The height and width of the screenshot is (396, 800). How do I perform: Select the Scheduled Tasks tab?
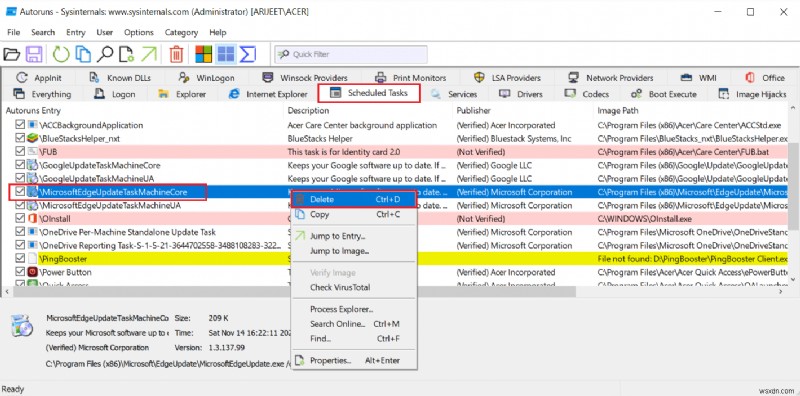tap(369, 93)
